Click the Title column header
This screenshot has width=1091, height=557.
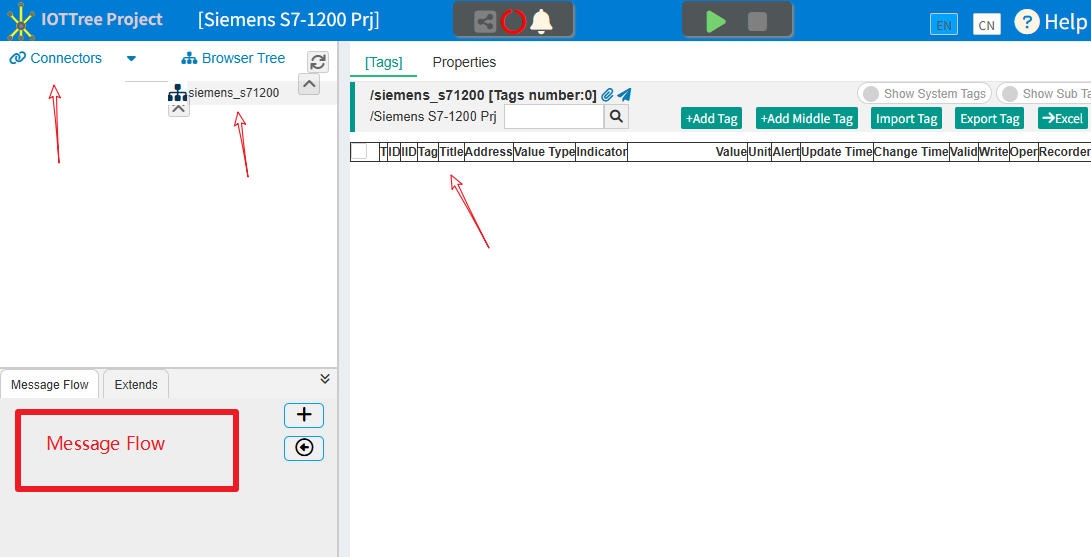[x=452, y=152]
